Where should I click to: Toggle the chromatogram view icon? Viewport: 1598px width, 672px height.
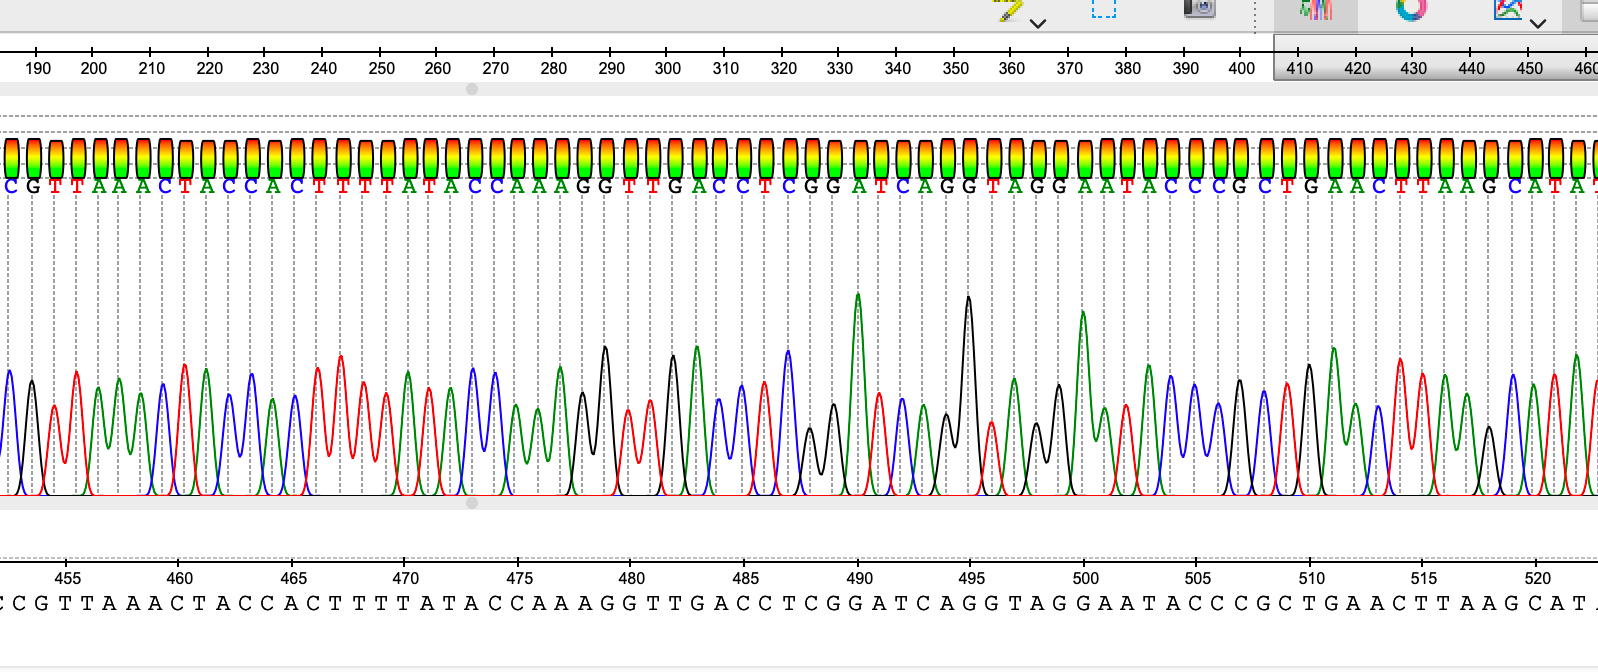tap(1316, 9)
